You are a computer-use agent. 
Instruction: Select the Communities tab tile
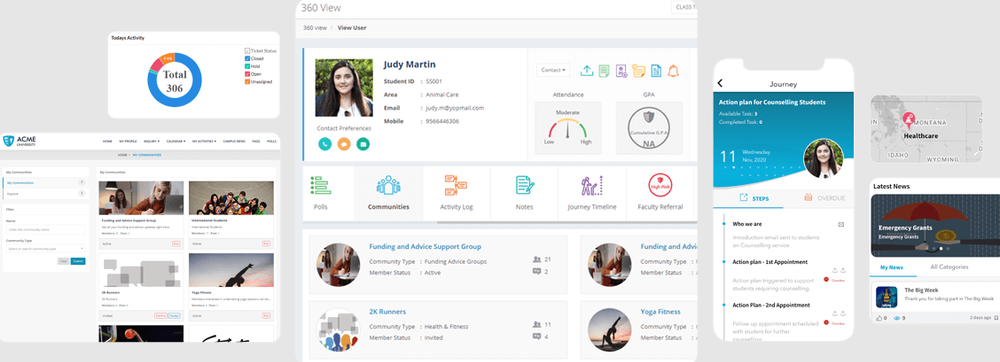click(388, 193)
